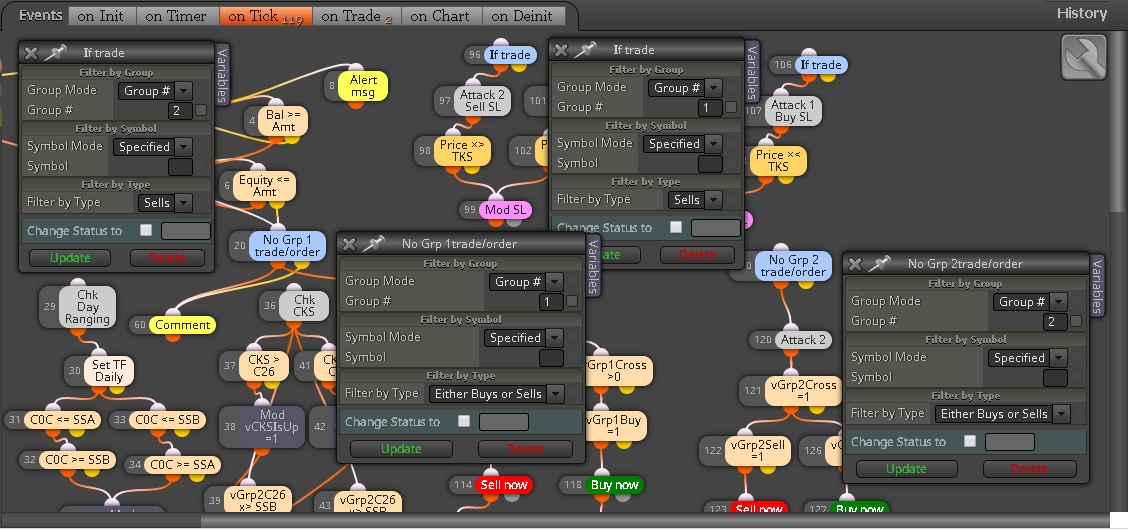Select the 'If trade' block 106

pyautogui.click(x=821, y=65)
